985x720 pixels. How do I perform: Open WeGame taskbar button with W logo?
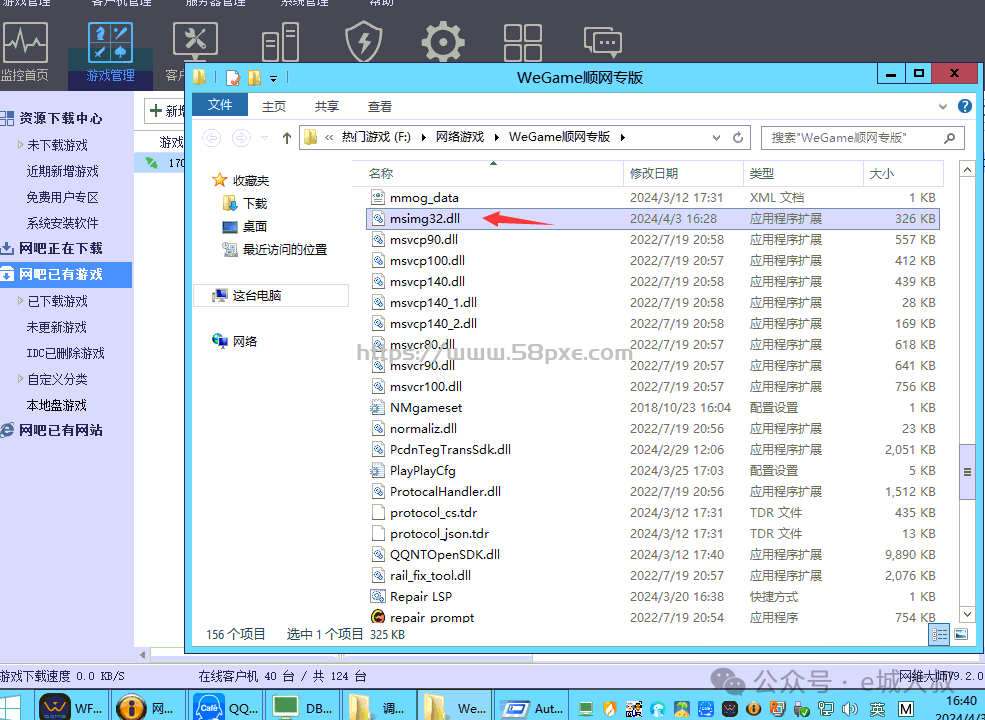click(x=71, y=706)
